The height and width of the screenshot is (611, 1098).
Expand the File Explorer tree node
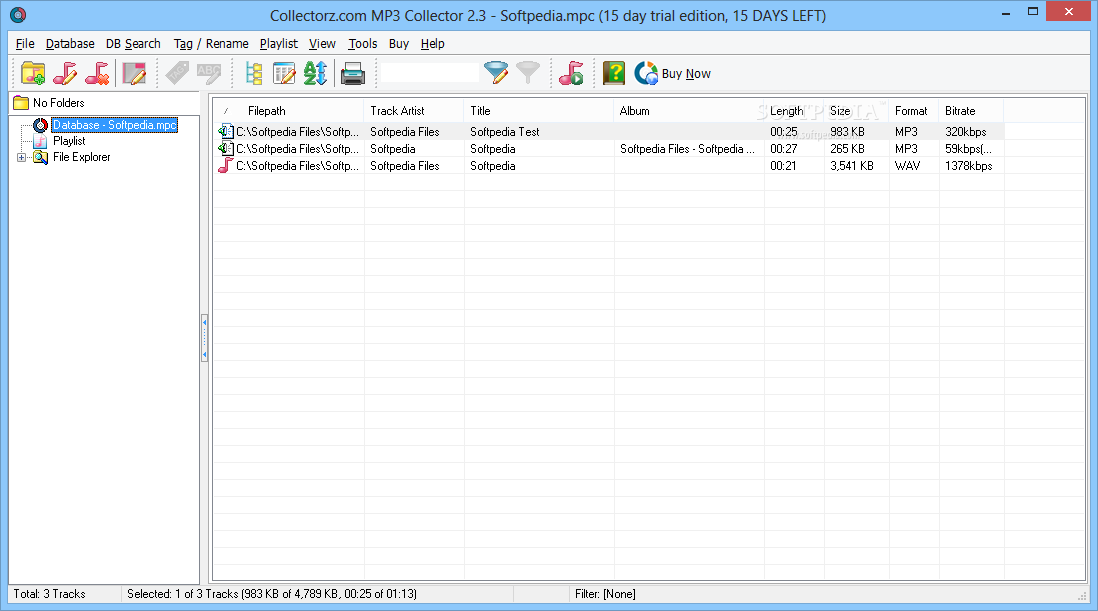[21, 157]
